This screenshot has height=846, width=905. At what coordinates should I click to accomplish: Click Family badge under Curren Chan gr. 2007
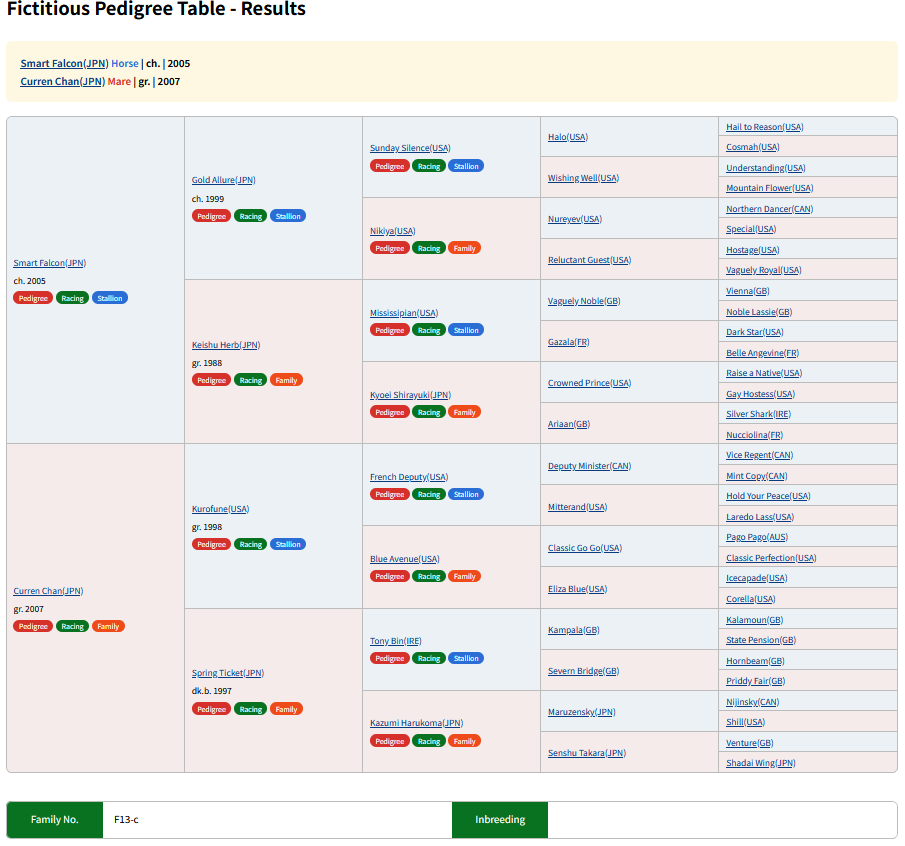pos(109,626)
